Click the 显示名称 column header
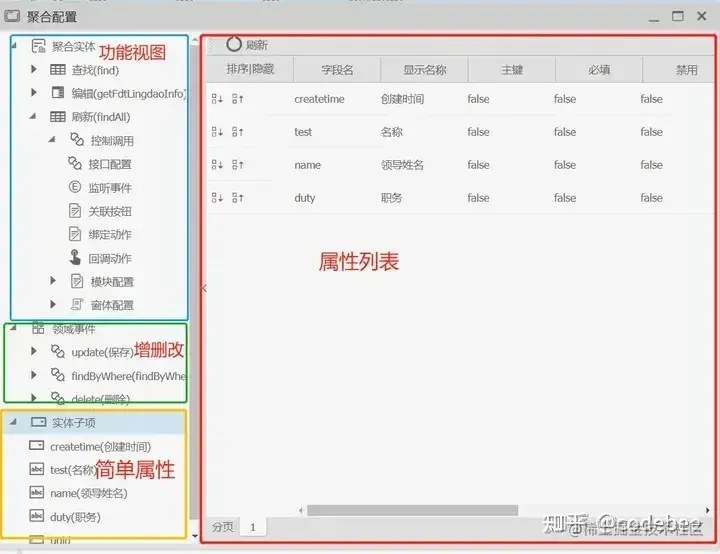This screenshot has width=720, height=554. pyautogui.click(x=424, y=69)
